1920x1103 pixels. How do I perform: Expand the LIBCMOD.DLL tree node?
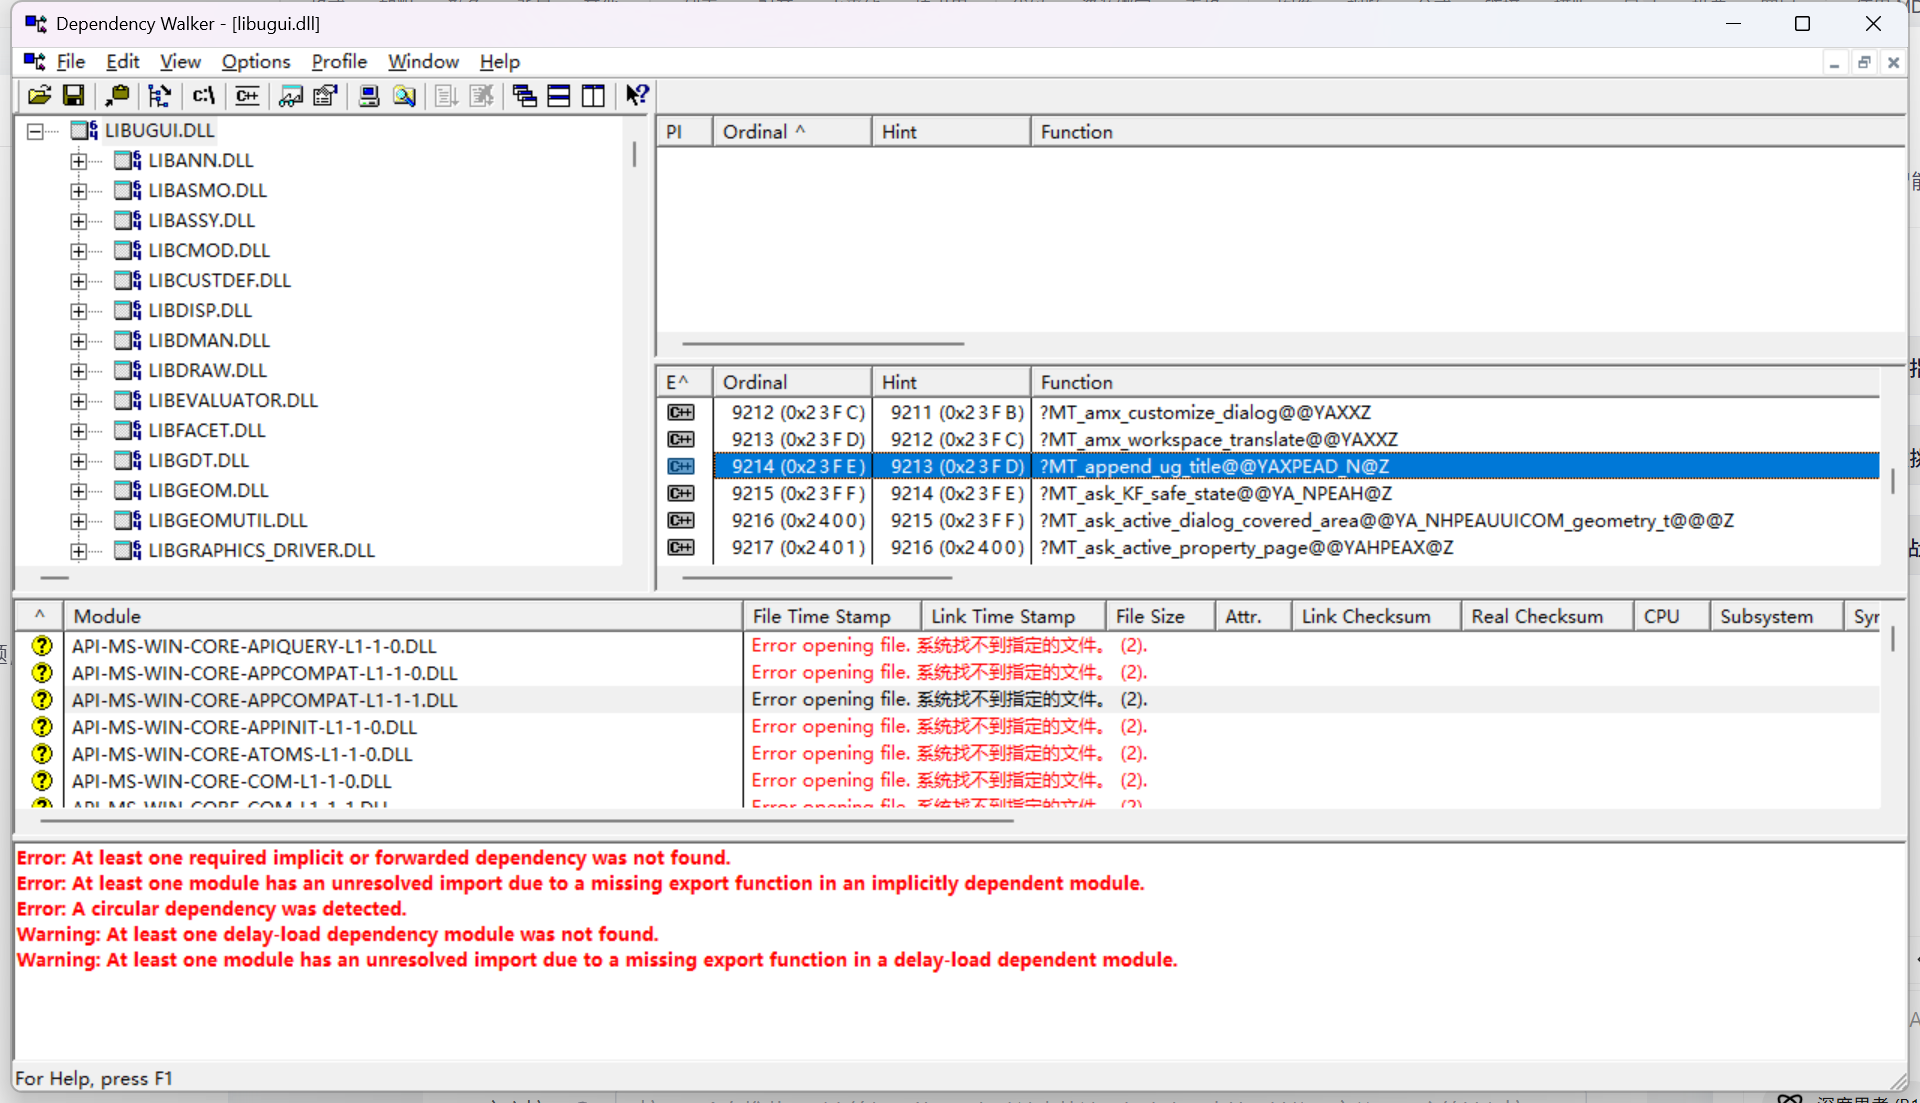(78, 251)
